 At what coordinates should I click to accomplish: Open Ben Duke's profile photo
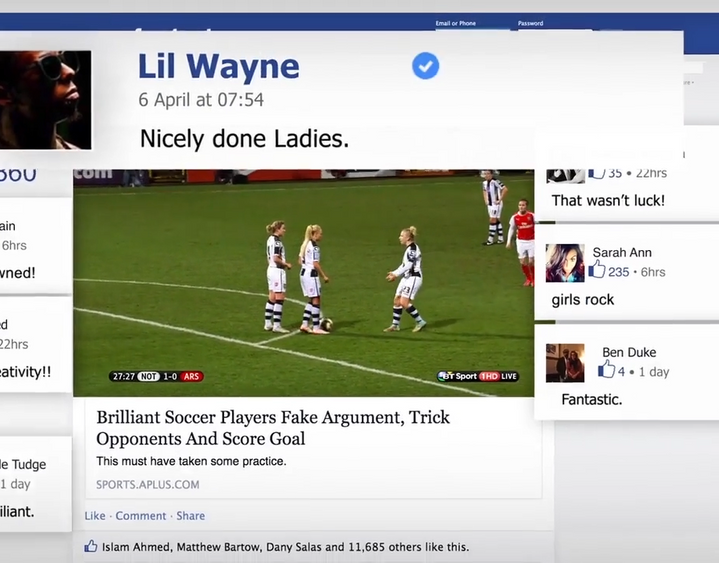point(565,363)
